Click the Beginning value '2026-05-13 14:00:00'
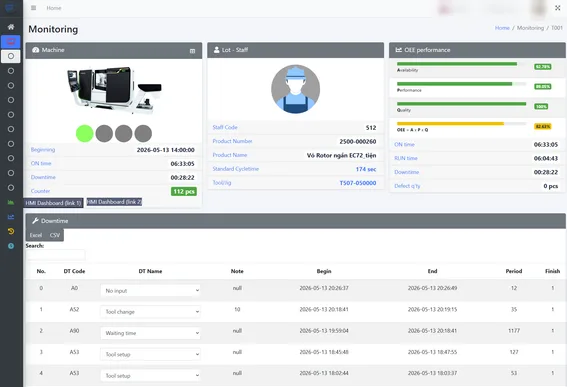 (166, 150)
